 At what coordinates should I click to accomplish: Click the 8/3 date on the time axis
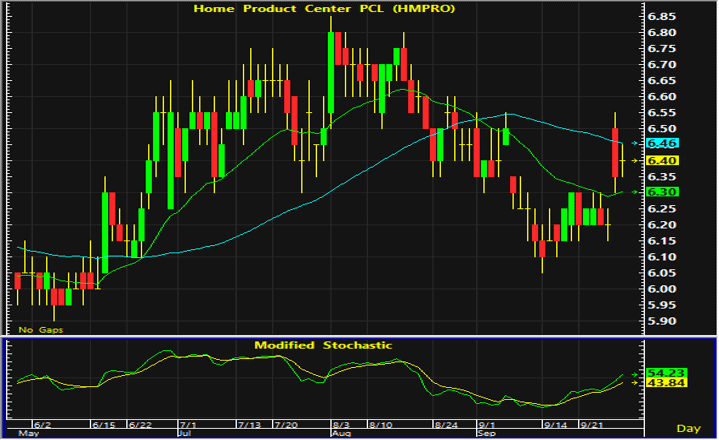tap(342, 425)
